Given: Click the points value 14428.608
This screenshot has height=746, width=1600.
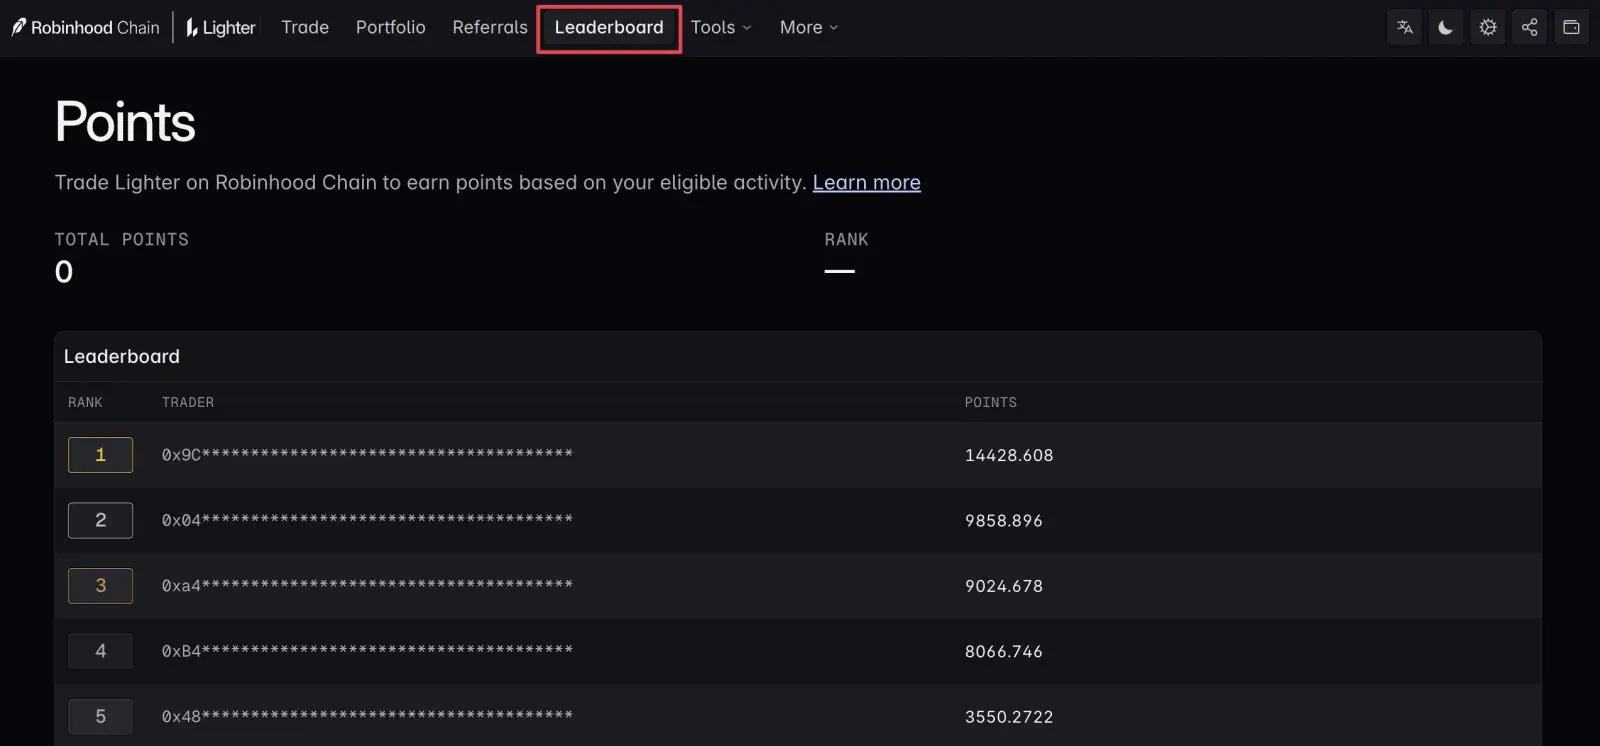Looking at the screenshot, I should [1009, 455].
